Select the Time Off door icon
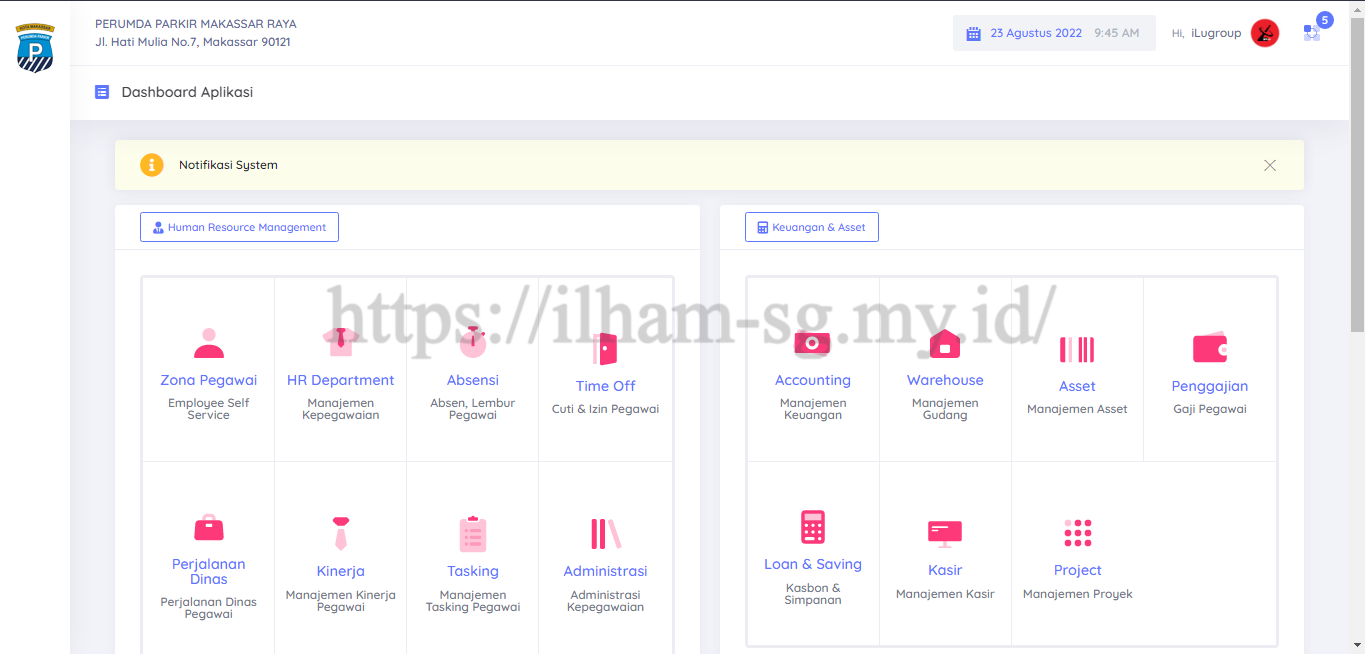 pyautogui.click(x=605, y=349)
